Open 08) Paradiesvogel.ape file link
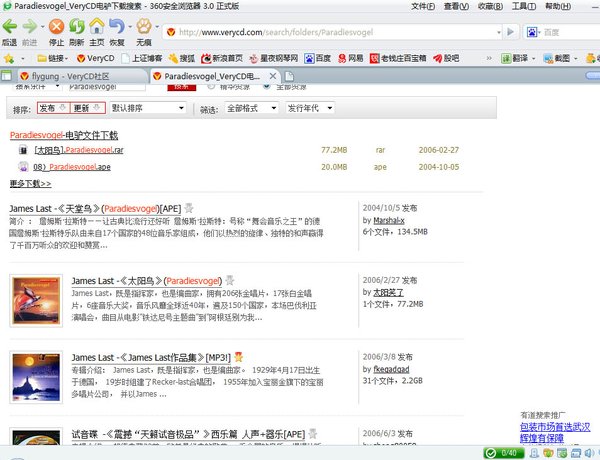The image size is (600, 460). (72, 167)
